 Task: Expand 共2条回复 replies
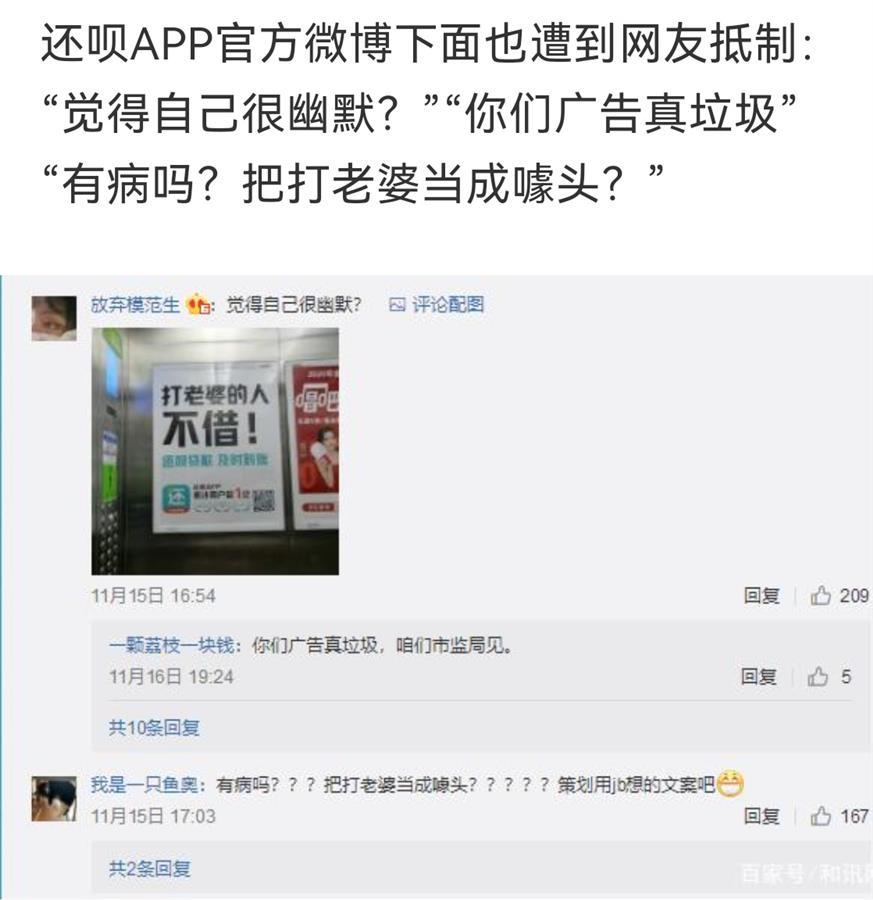click(150, 869)
